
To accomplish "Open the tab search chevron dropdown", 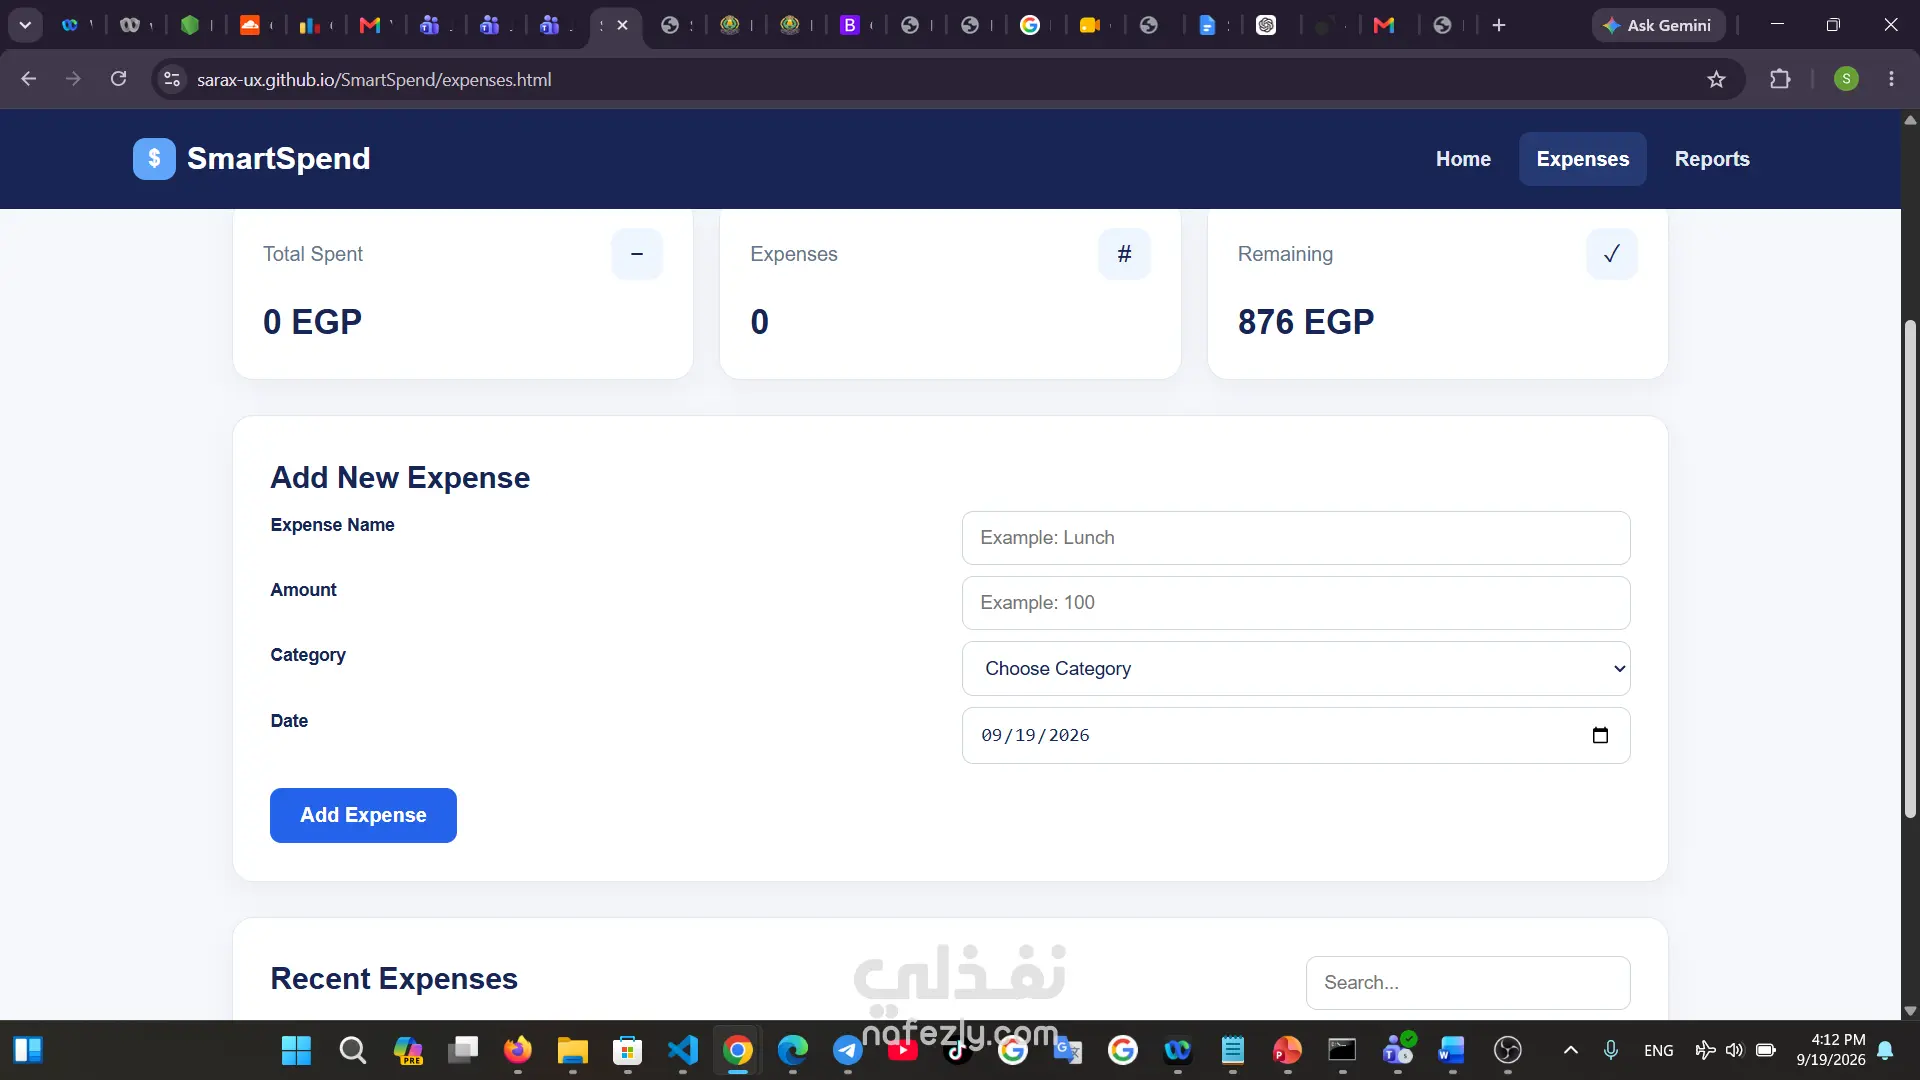I will click(x=25, y=25).
